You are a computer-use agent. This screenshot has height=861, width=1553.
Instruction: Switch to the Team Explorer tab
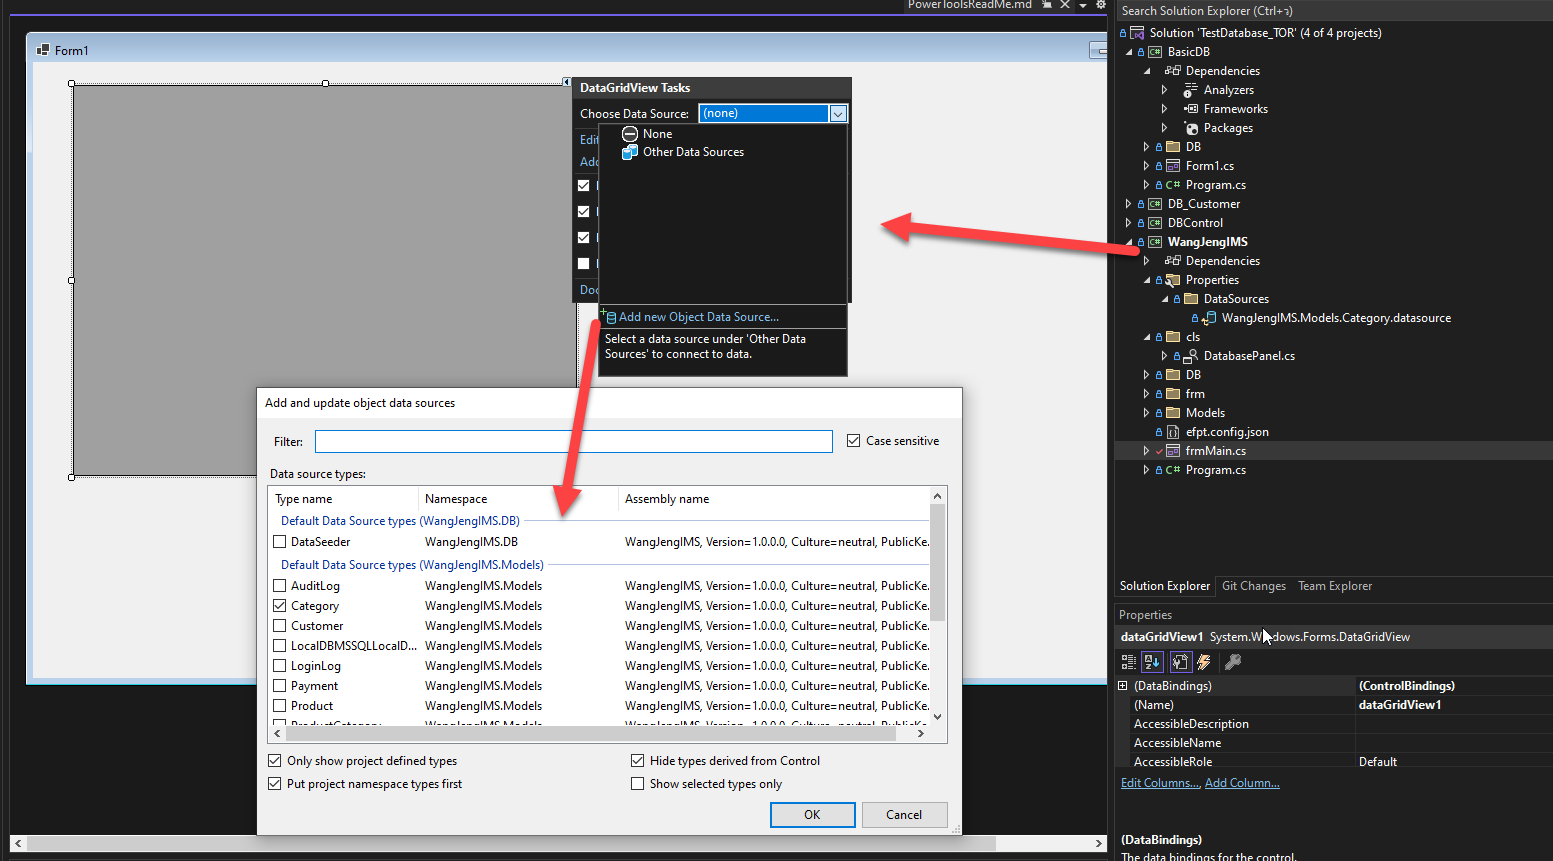click(1335, 586)
